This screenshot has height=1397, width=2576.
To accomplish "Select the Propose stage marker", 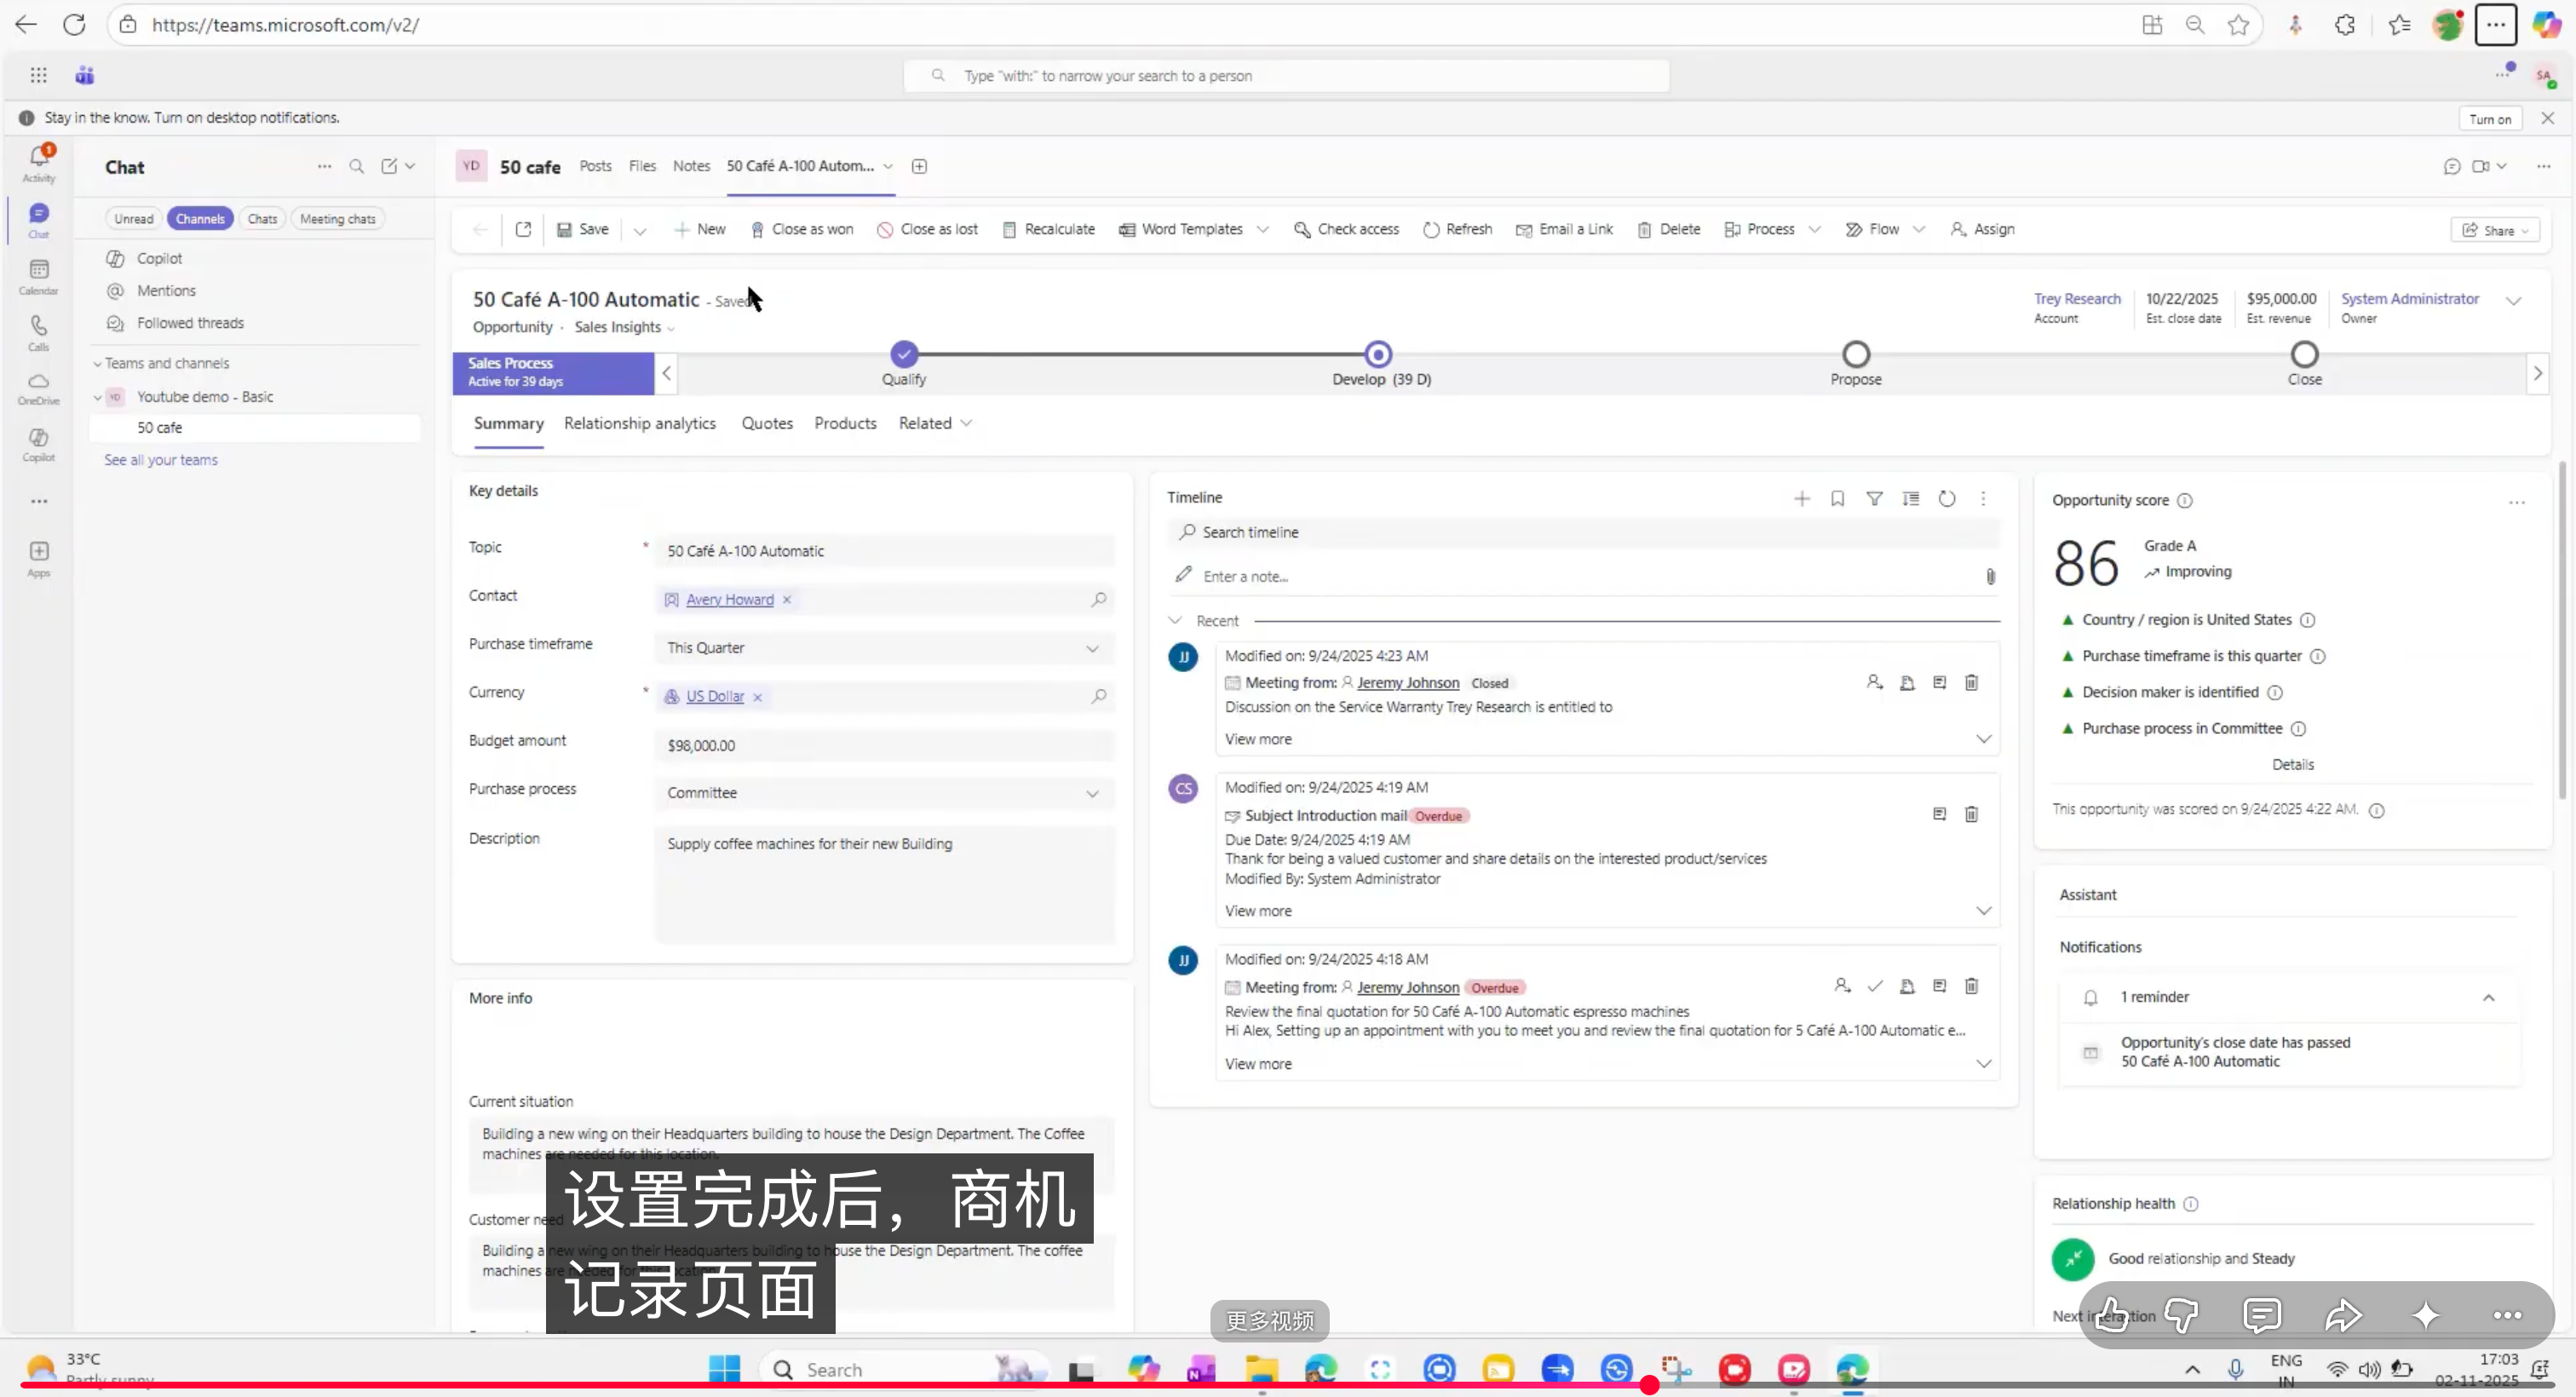I will point(1856,354).
